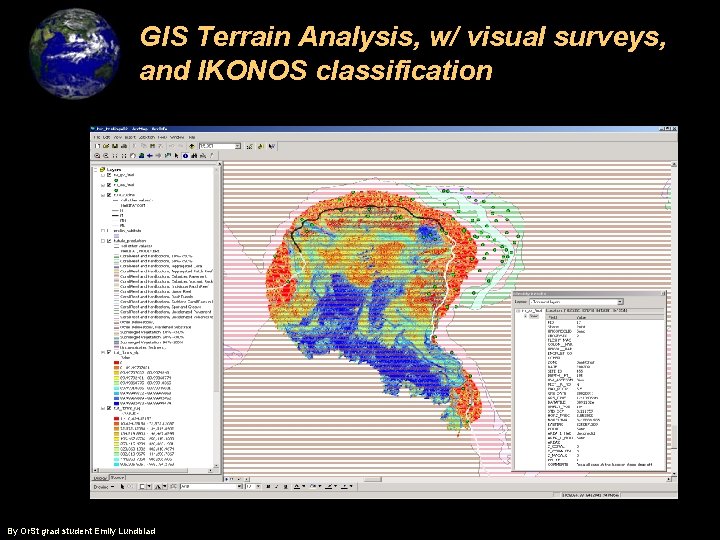Select the Identify tool icon
Screen dimensions: 720x540
(186, 156)
